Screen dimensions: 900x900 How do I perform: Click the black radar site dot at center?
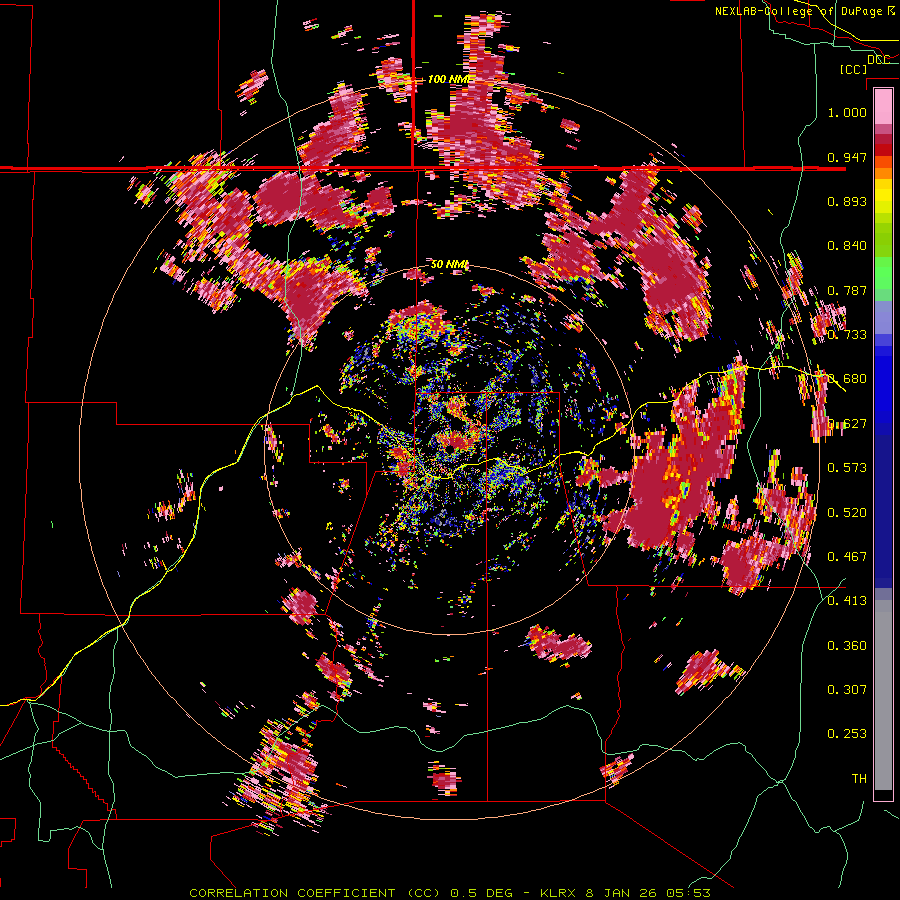tap(452, 447)
